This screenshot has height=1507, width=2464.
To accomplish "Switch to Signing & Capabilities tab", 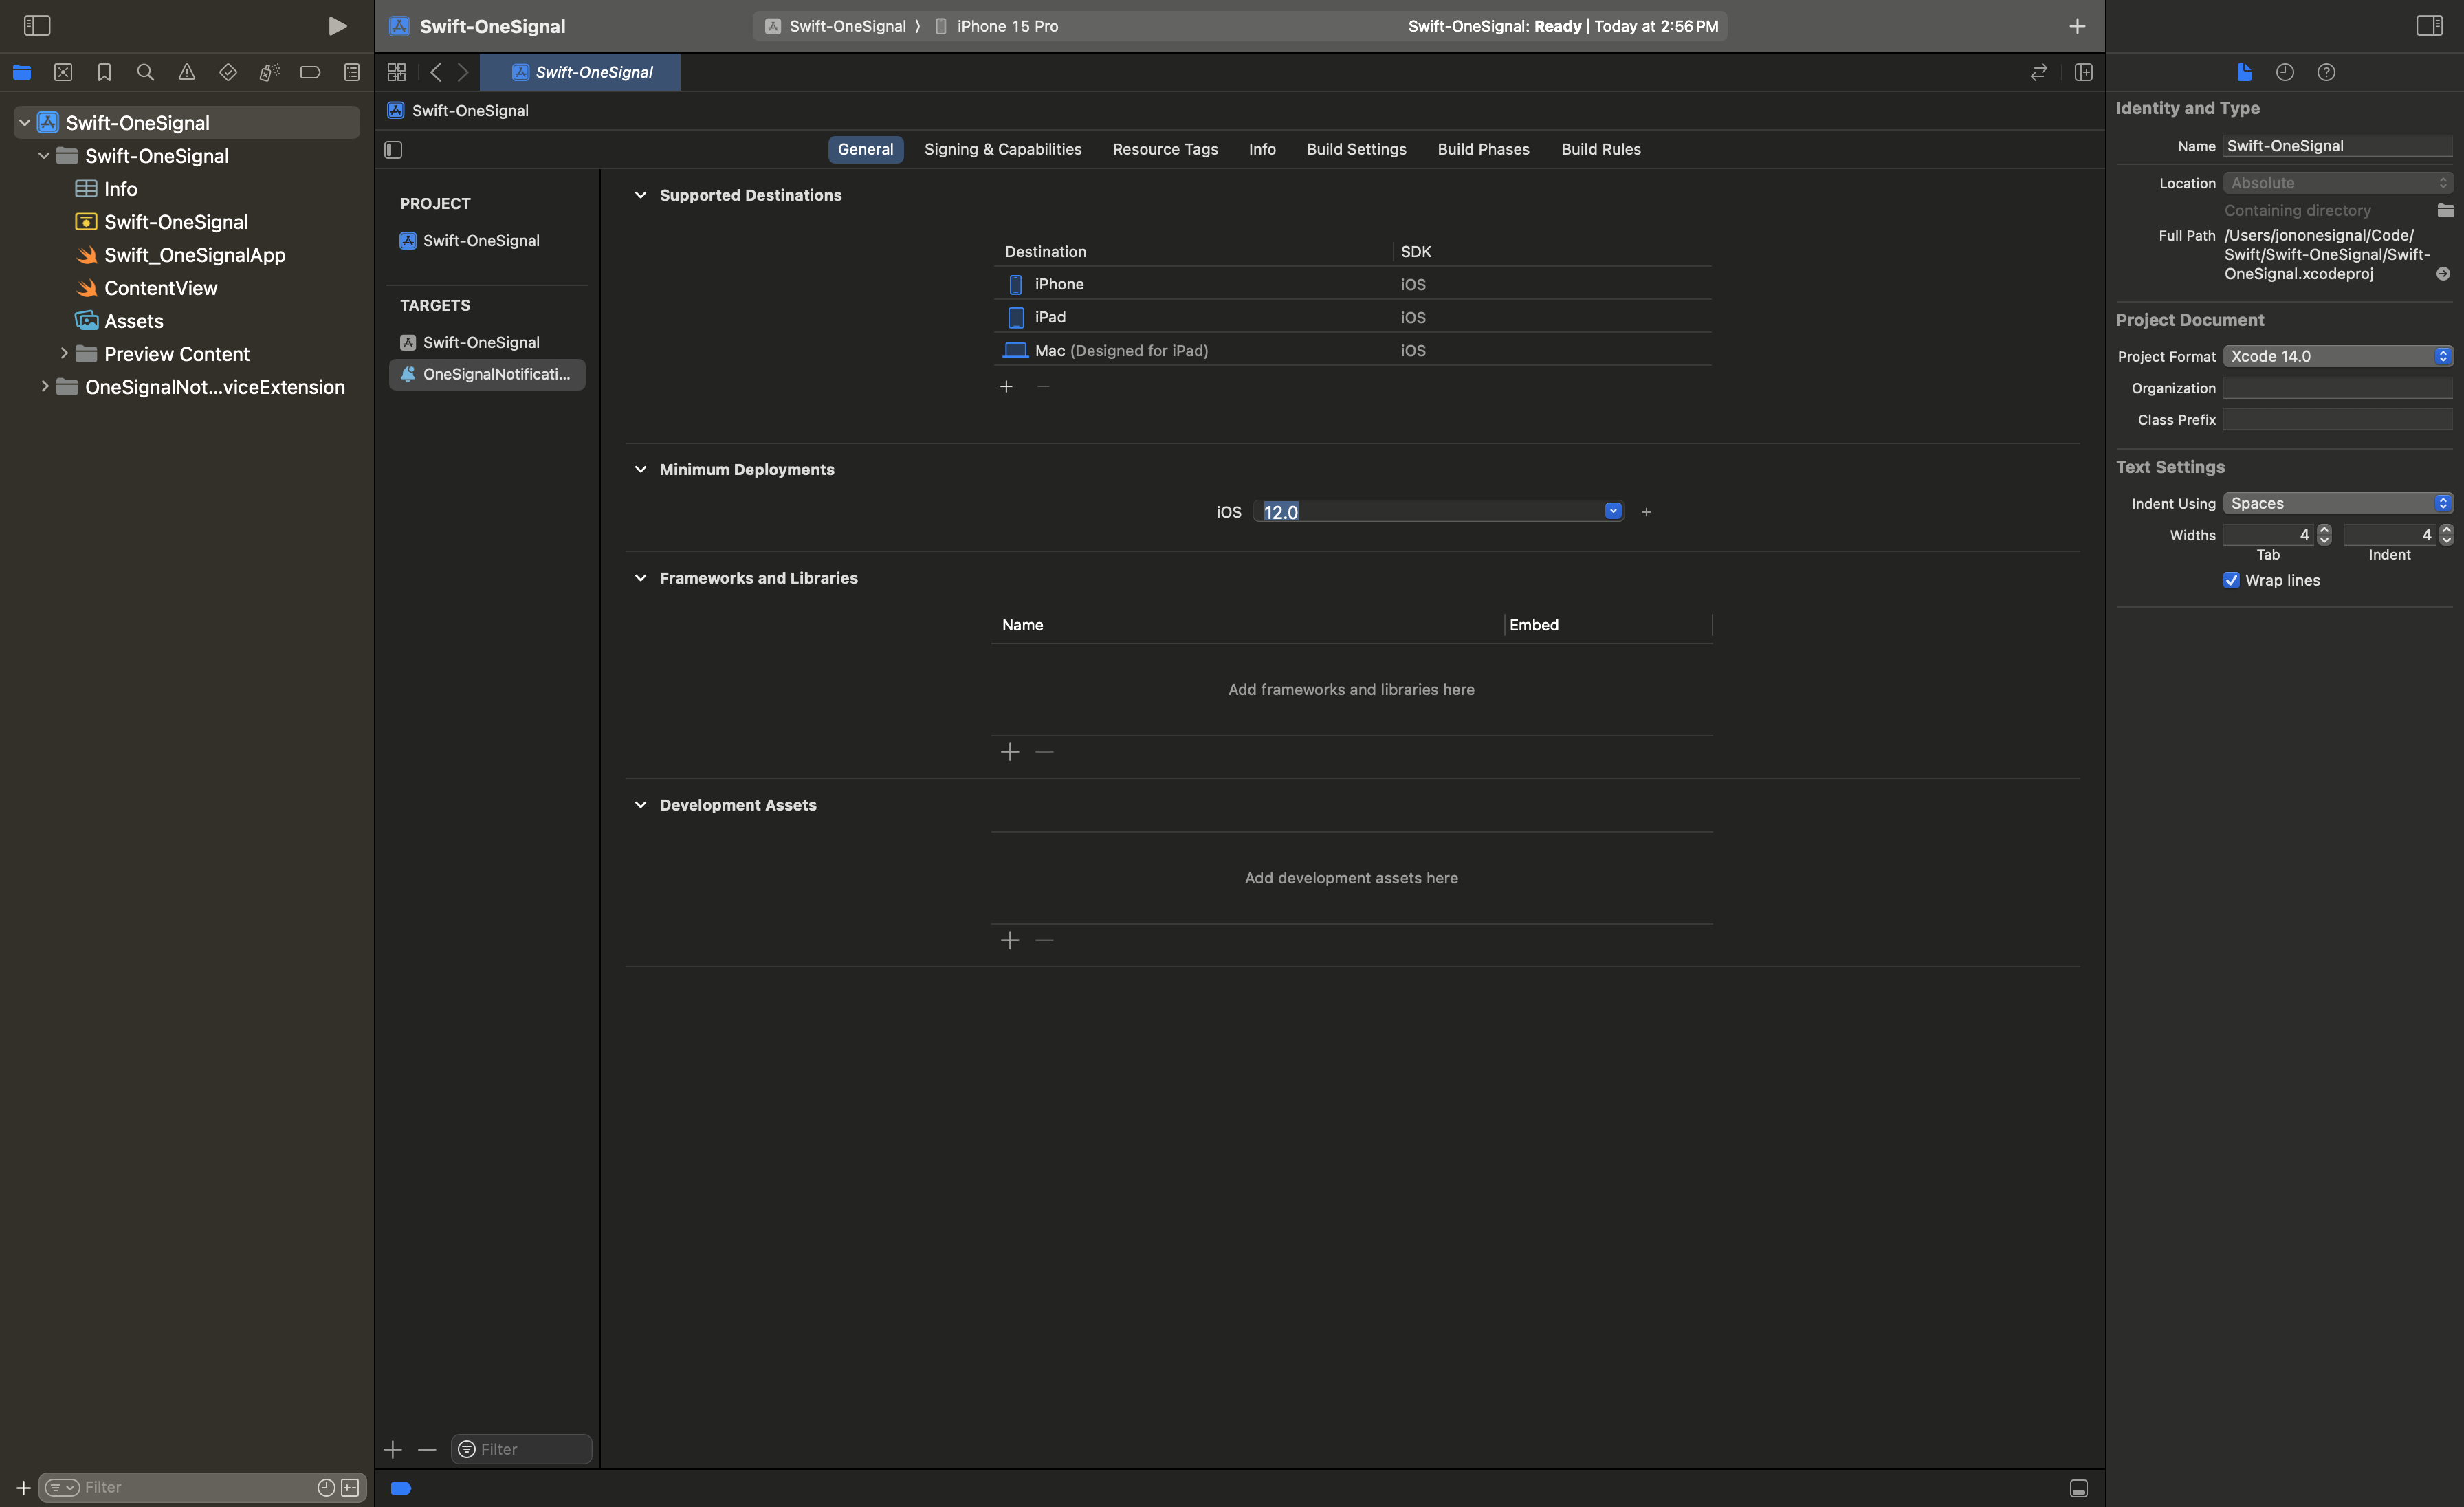I will 1002,150.
